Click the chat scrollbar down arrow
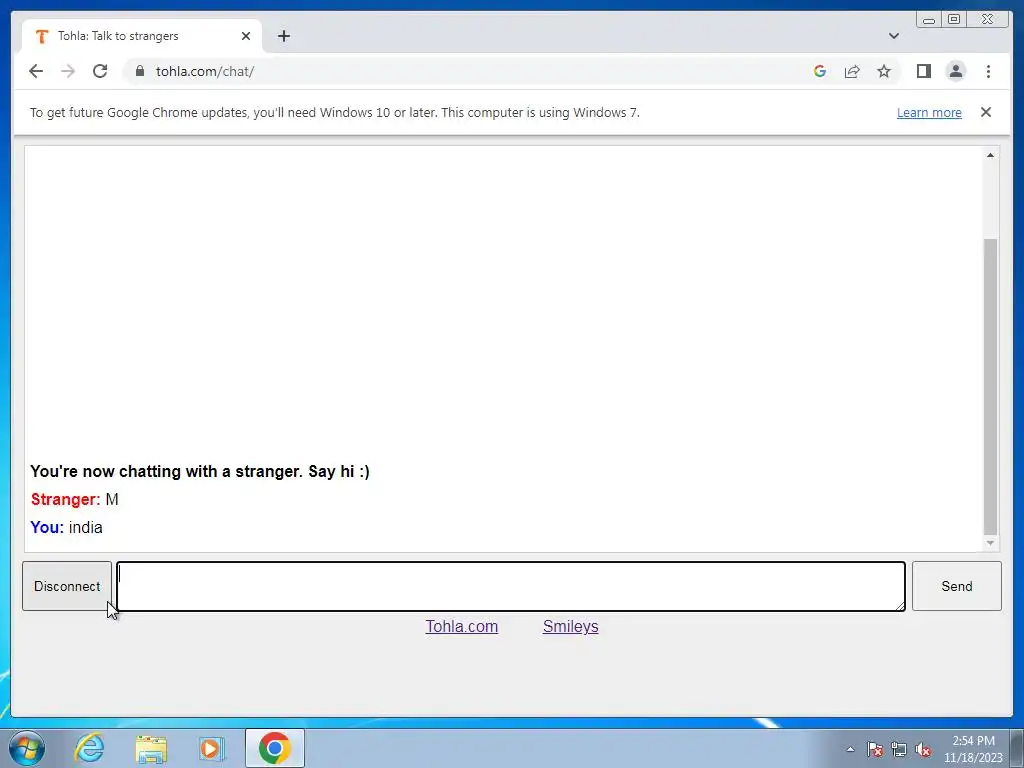Image resolution: width=1024 pixels, height=768 pixels. click(990, 543)
